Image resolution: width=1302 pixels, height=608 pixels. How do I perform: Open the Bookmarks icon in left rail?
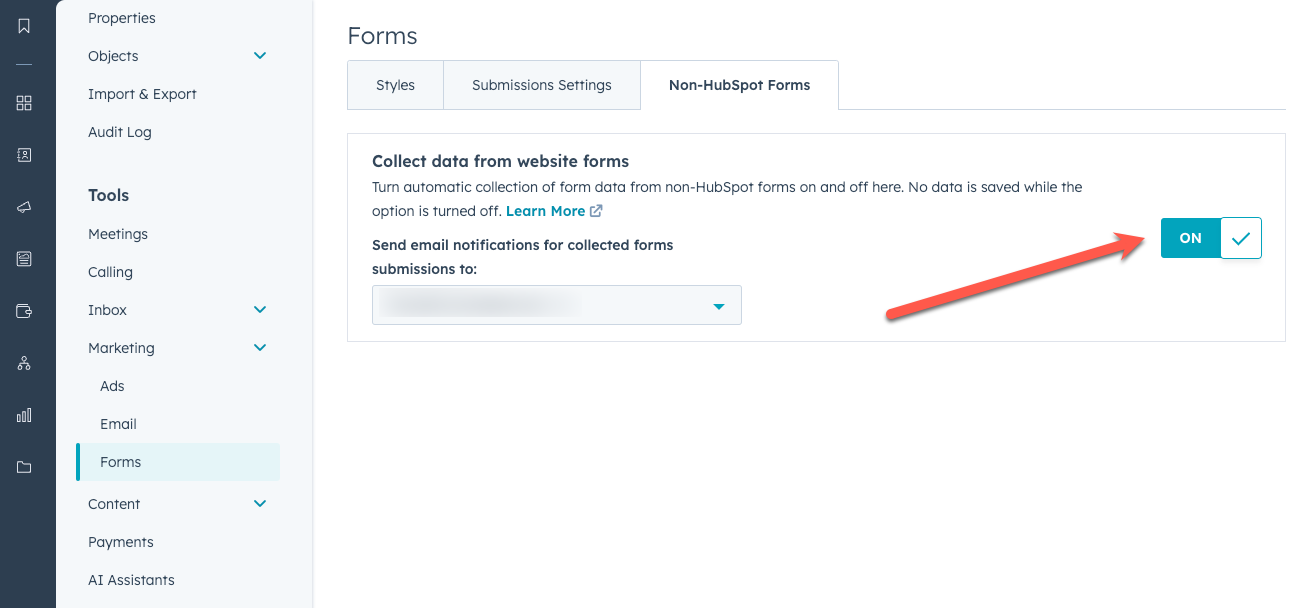click(x=24, y=26)
